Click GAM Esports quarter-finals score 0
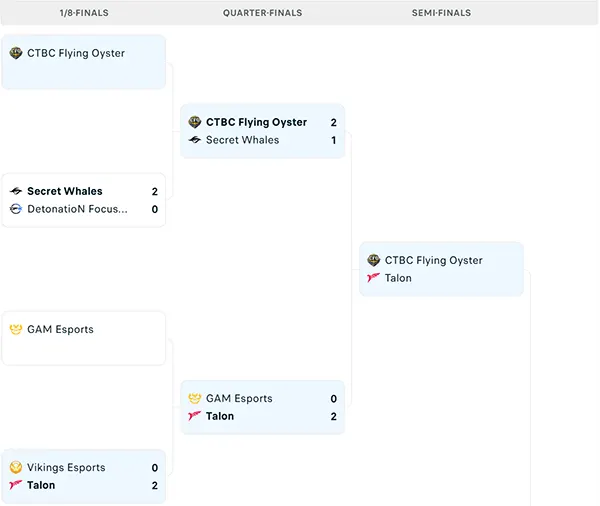Image resolution: width=600 pixels, height=506 pixels. point(334,399)
